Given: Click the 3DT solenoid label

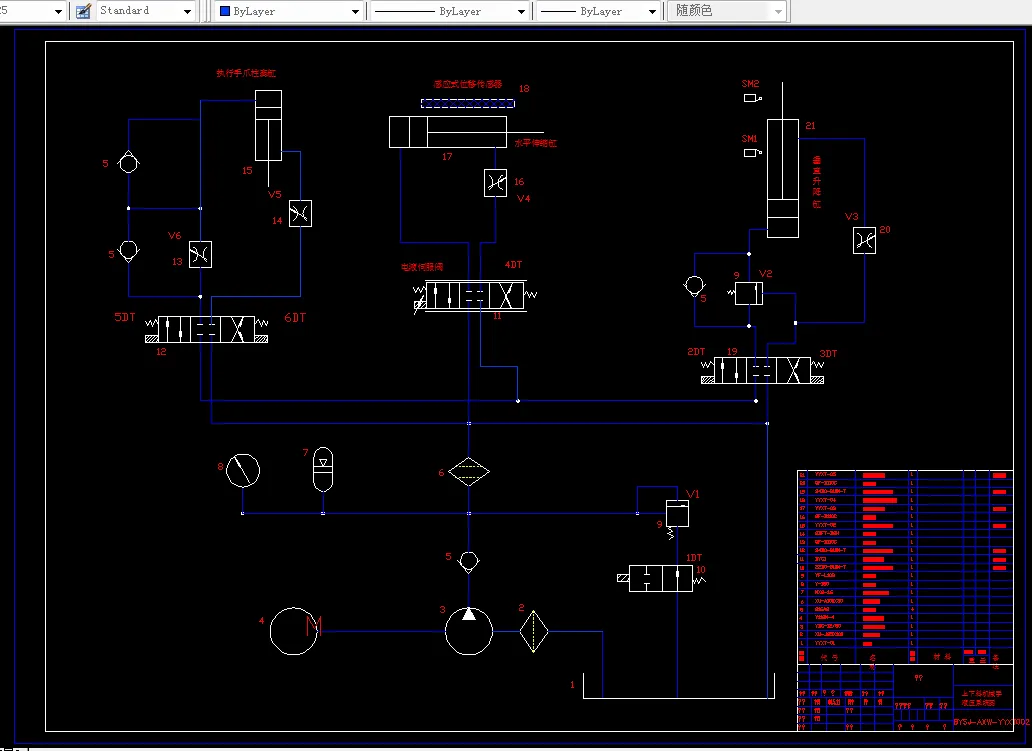Looking at the screenshot, I should [828, 353].
